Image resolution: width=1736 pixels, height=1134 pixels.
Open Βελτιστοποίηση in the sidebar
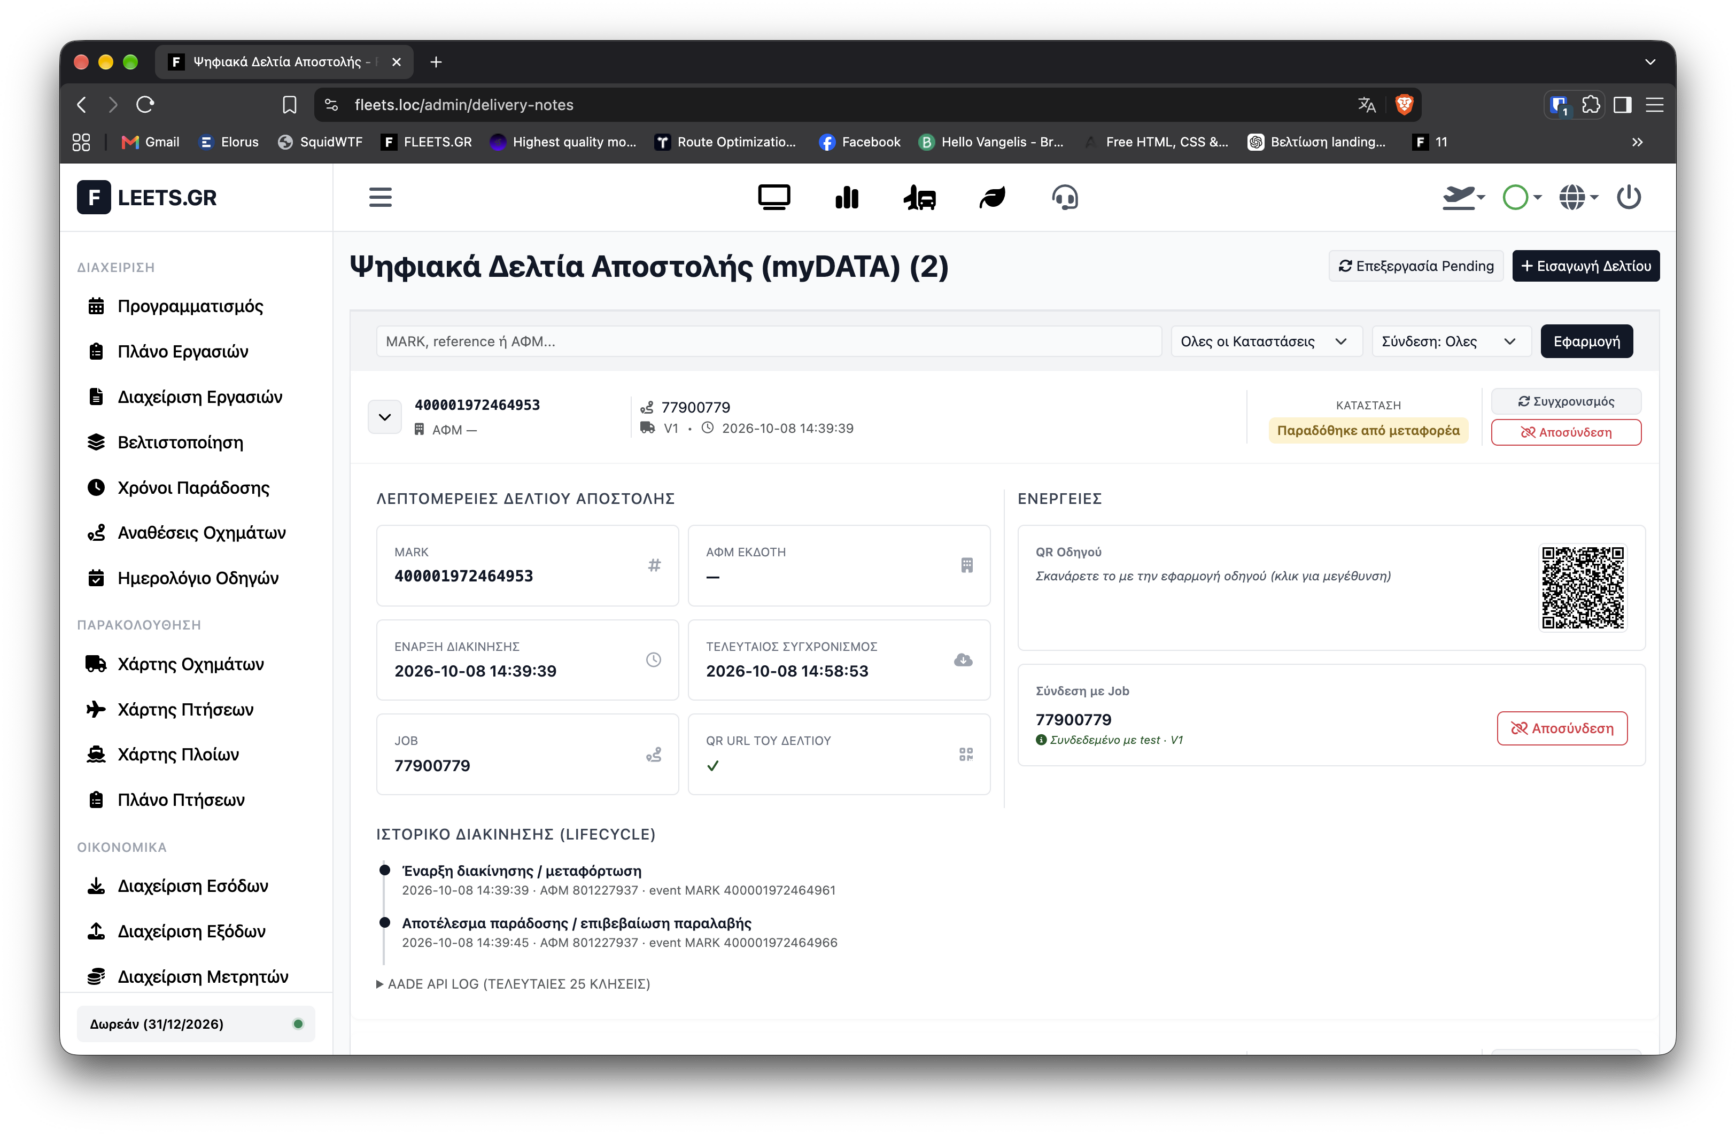click(x=180, y=442)
